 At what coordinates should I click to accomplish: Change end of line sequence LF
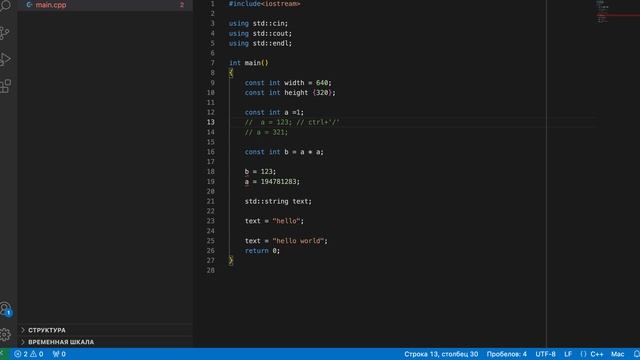tap(568, 354)
